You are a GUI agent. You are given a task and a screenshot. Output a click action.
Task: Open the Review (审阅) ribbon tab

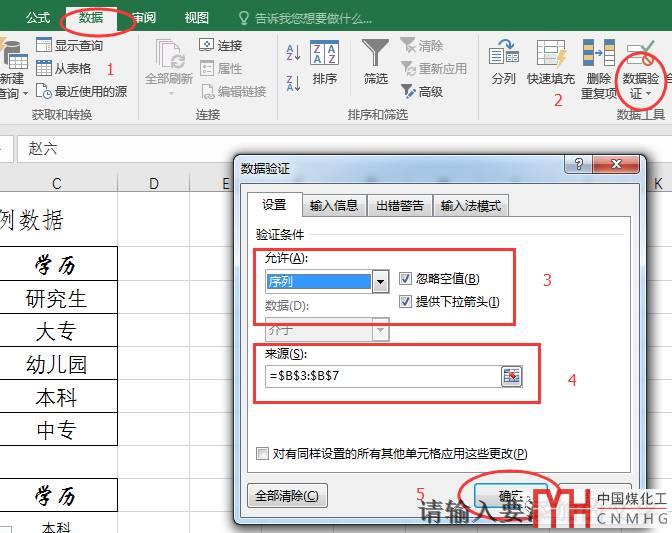[x=144, y=18]
